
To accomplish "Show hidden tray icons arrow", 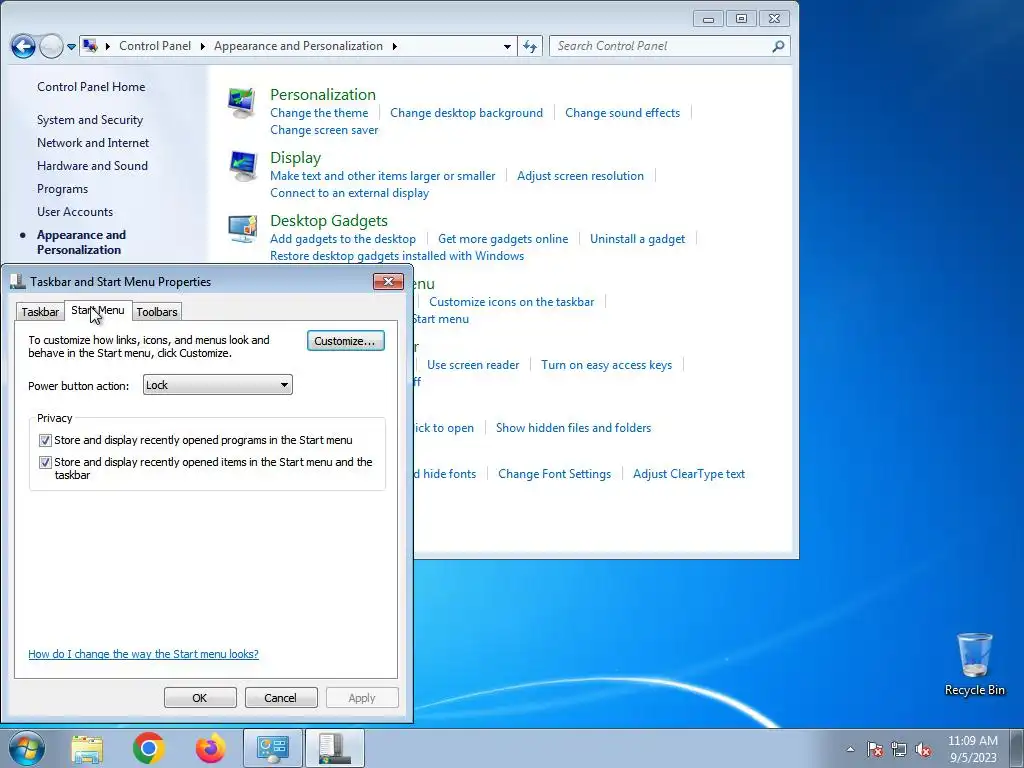I will pos(850,749).
